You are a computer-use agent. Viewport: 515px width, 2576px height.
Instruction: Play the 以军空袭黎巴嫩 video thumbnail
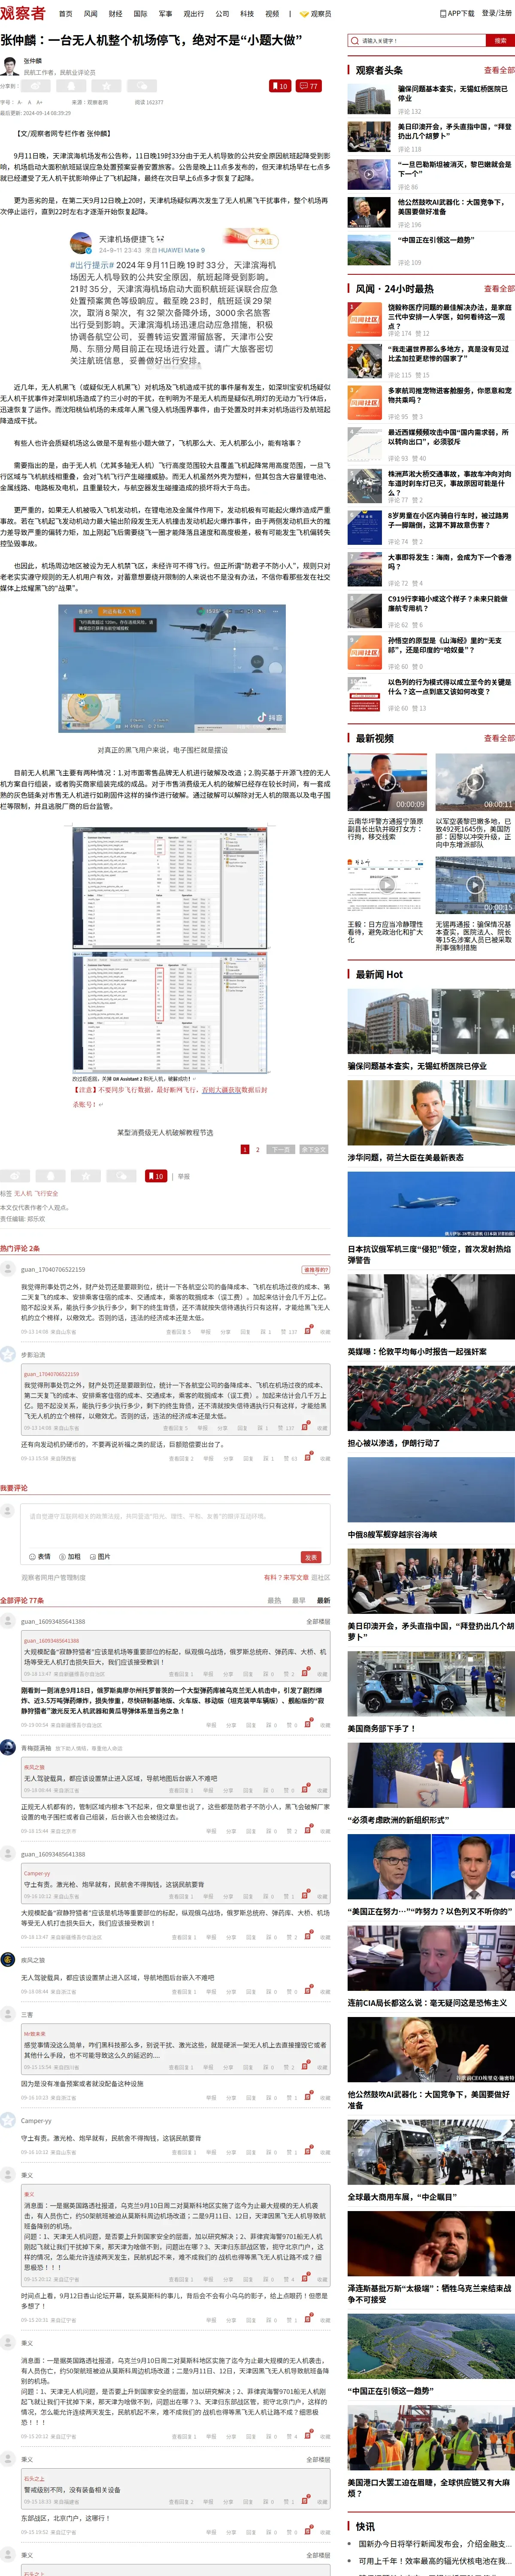tap(475, 782)
